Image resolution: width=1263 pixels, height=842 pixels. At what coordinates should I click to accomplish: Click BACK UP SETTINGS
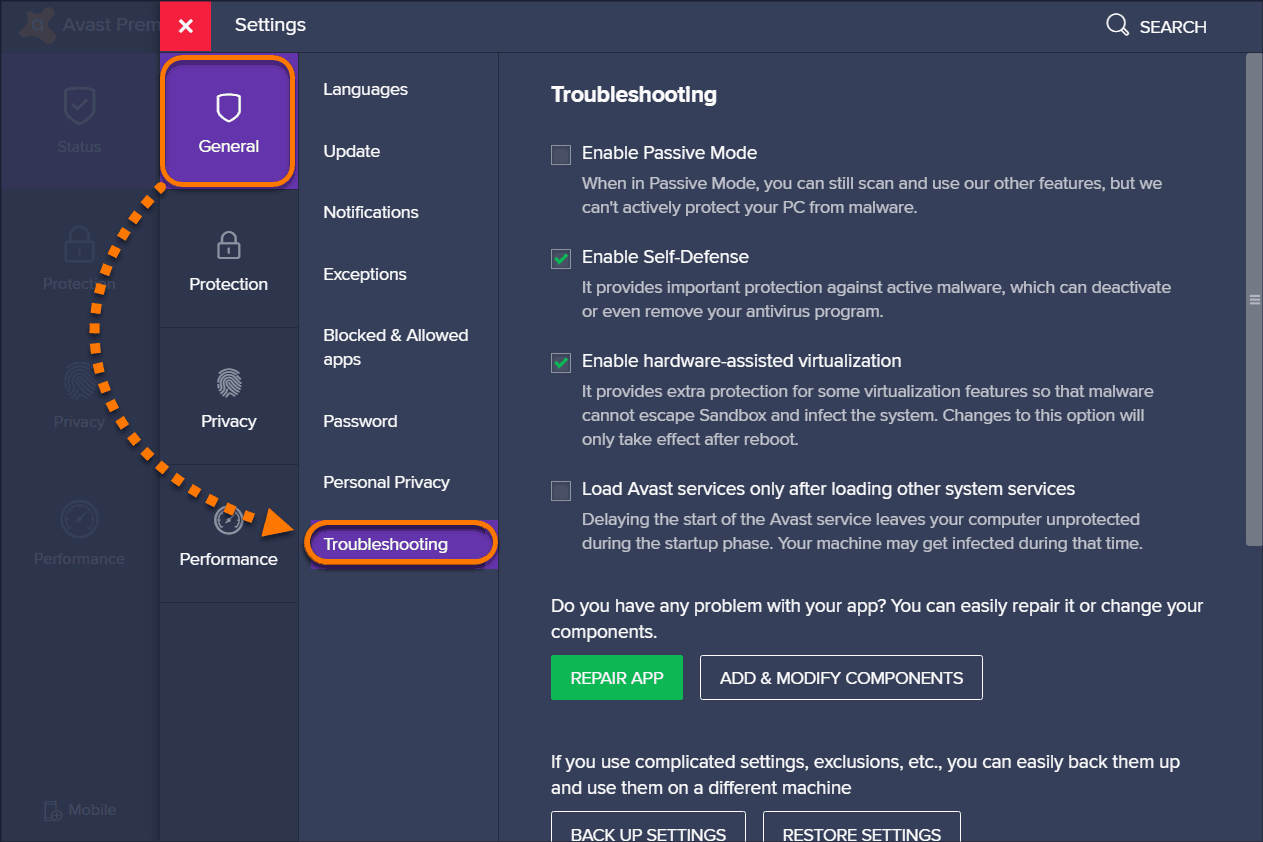pyautogui.click(x=647, y=833)
